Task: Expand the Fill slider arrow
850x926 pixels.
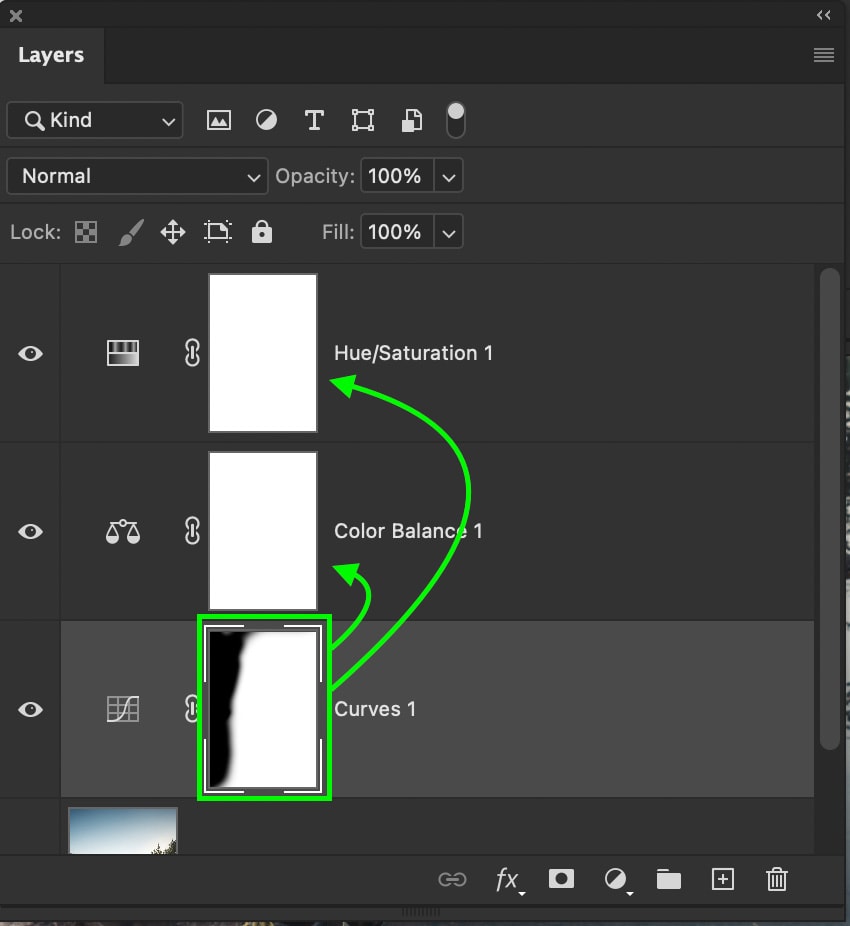Action: pyautogui.click(x=448, y=232)
